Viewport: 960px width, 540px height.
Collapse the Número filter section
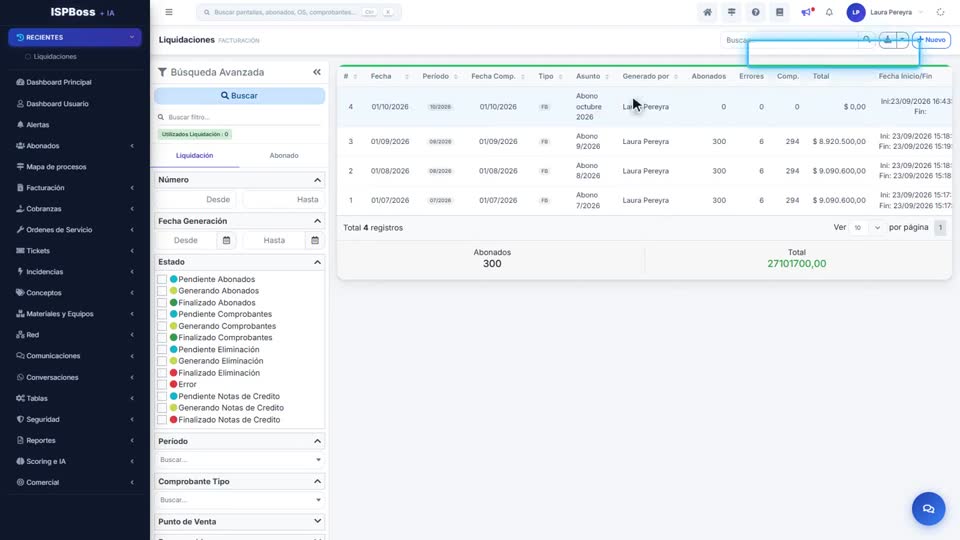click(x=317, y=180)
